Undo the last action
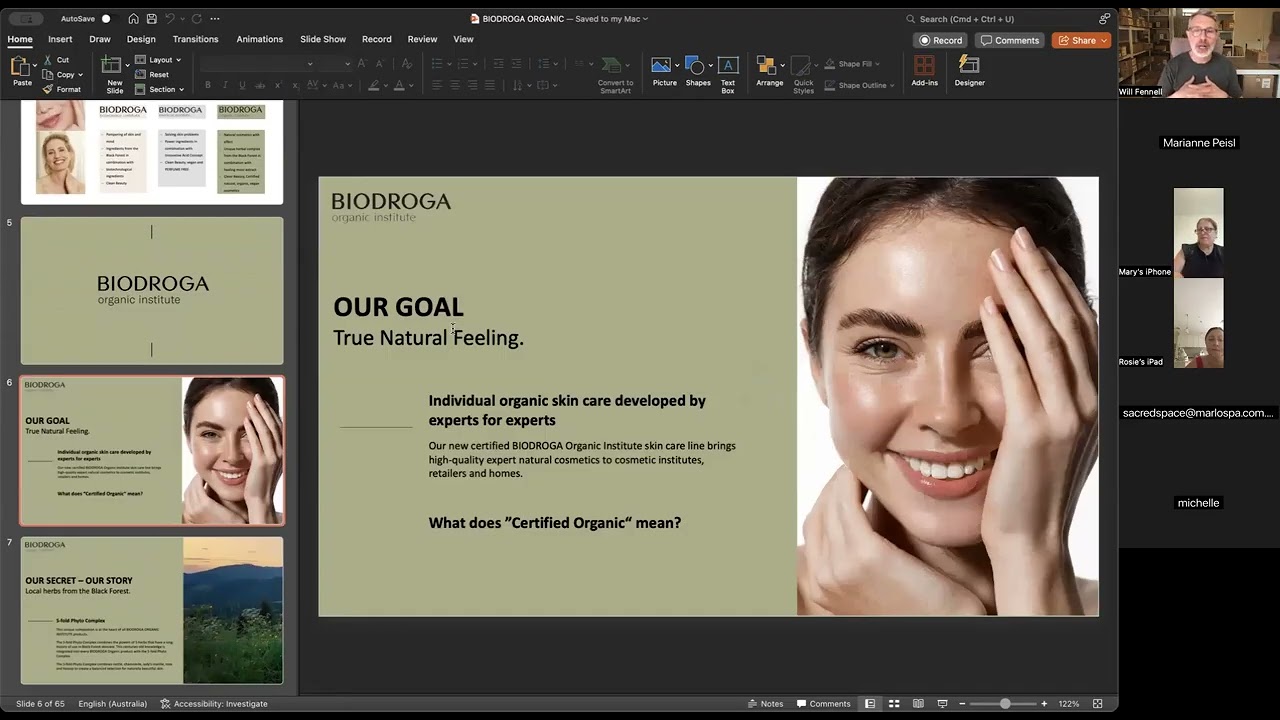Viewport: 1280px width, 720px height. click(x=170, y=18)
